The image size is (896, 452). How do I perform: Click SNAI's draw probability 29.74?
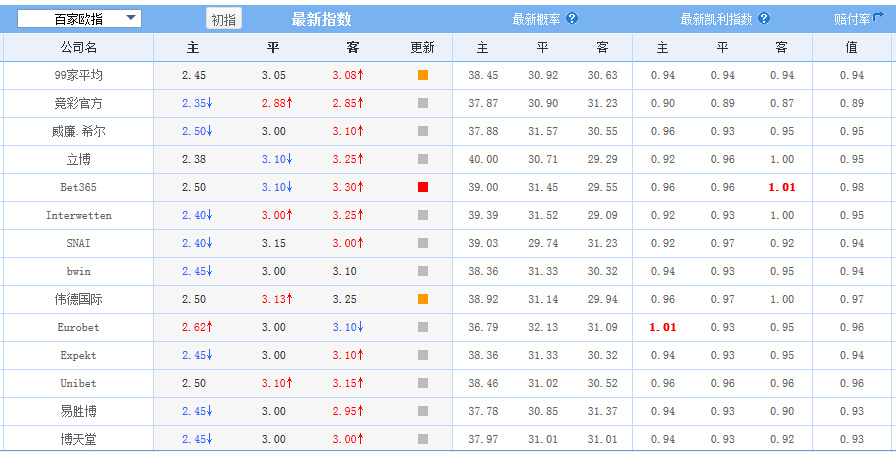click(543, 243)
